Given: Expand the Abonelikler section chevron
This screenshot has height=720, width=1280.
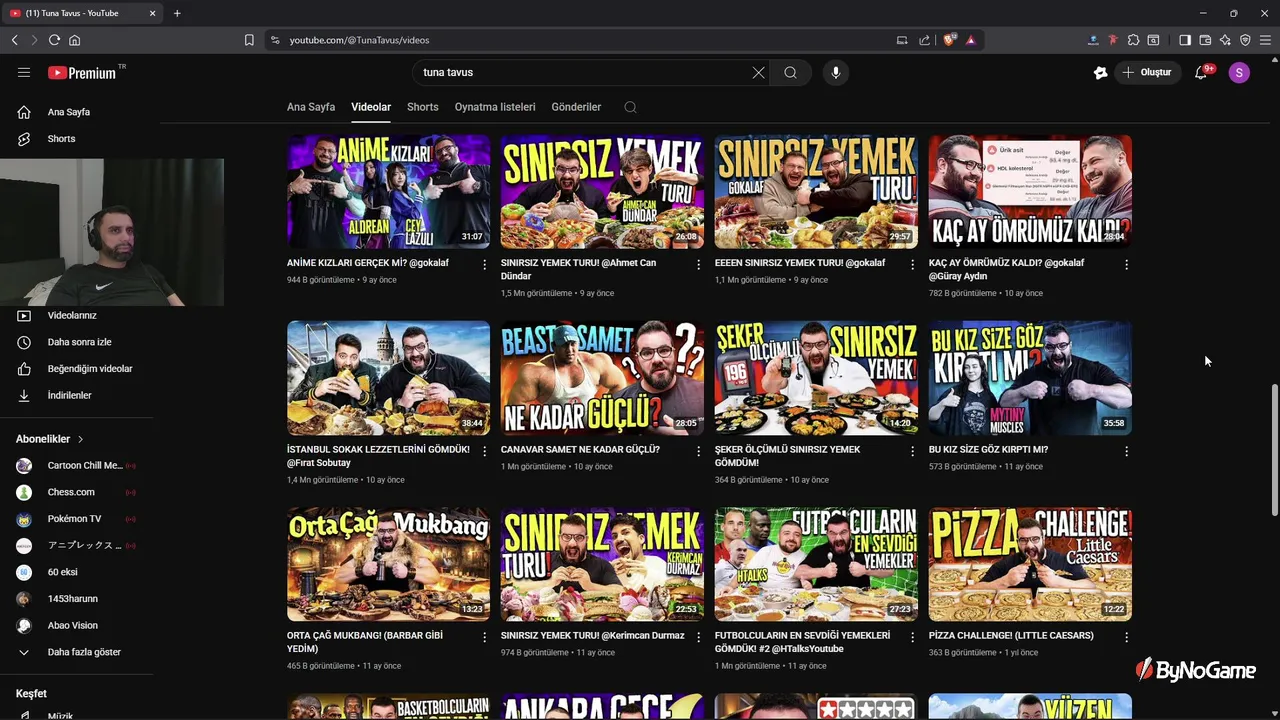Looking at the screenshot, I should click(x=81, y=439).
